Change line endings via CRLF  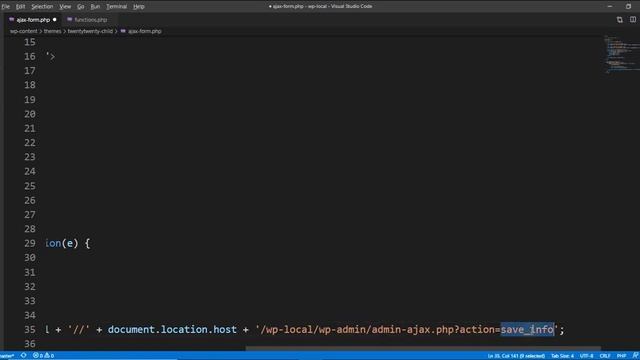point(605,356)
